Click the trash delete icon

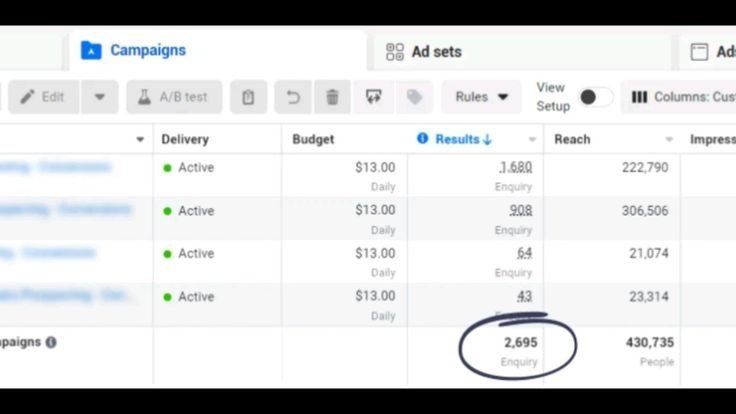click(x=332, y=97)
